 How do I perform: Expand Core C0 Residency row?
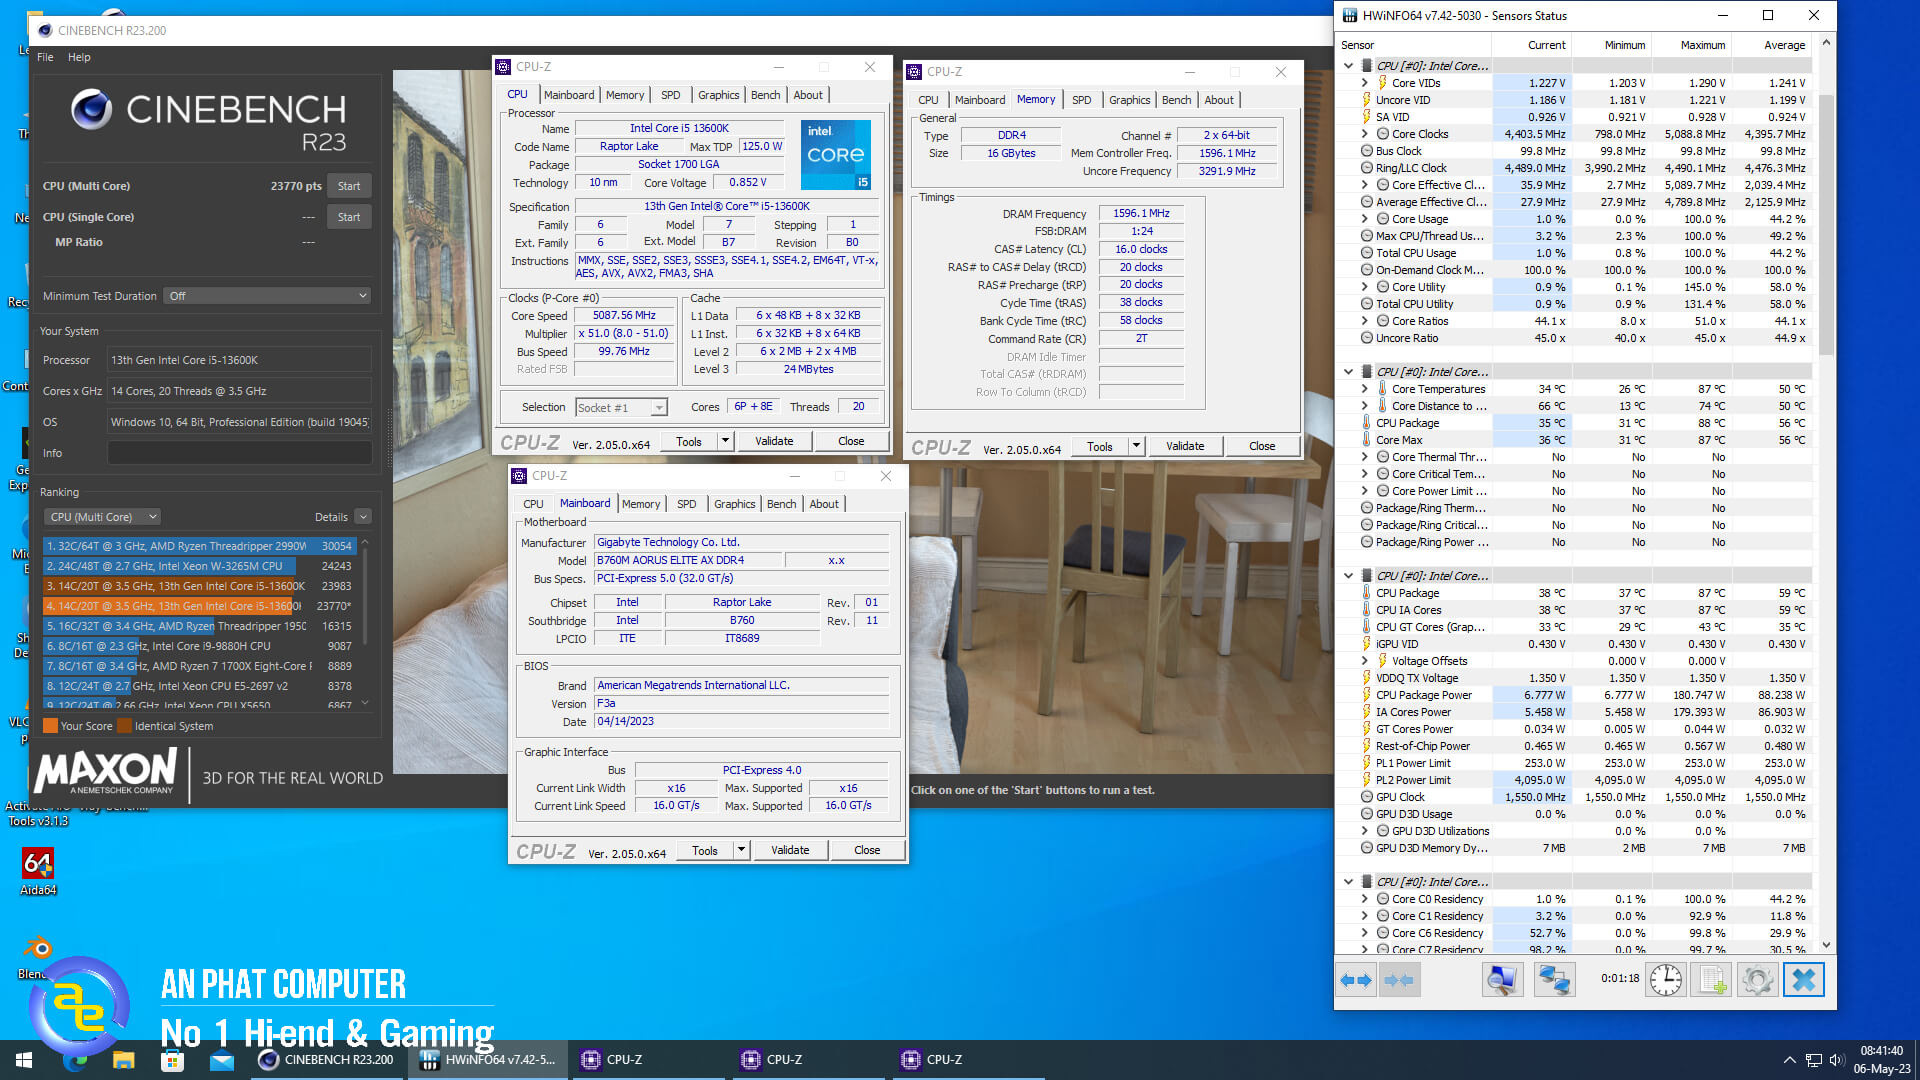[x=1364, y=899]
